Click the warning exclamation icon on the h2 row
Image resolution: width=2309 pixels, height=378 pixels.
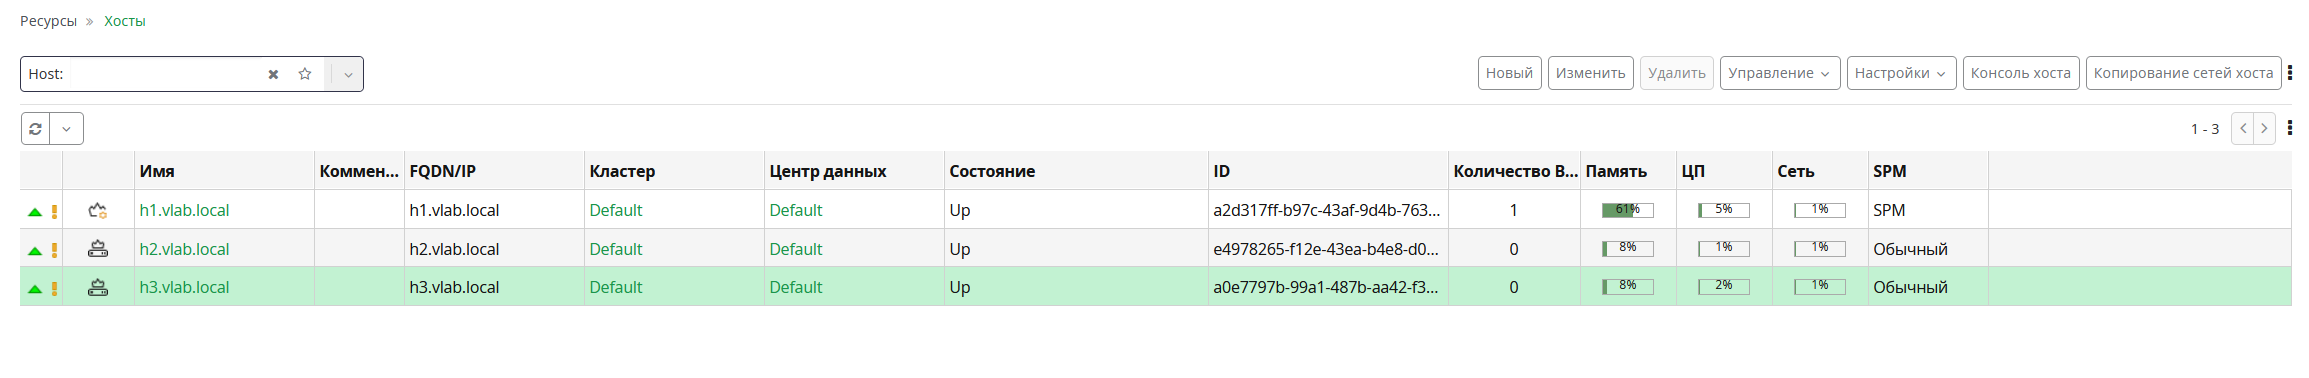tap(54, 250)
